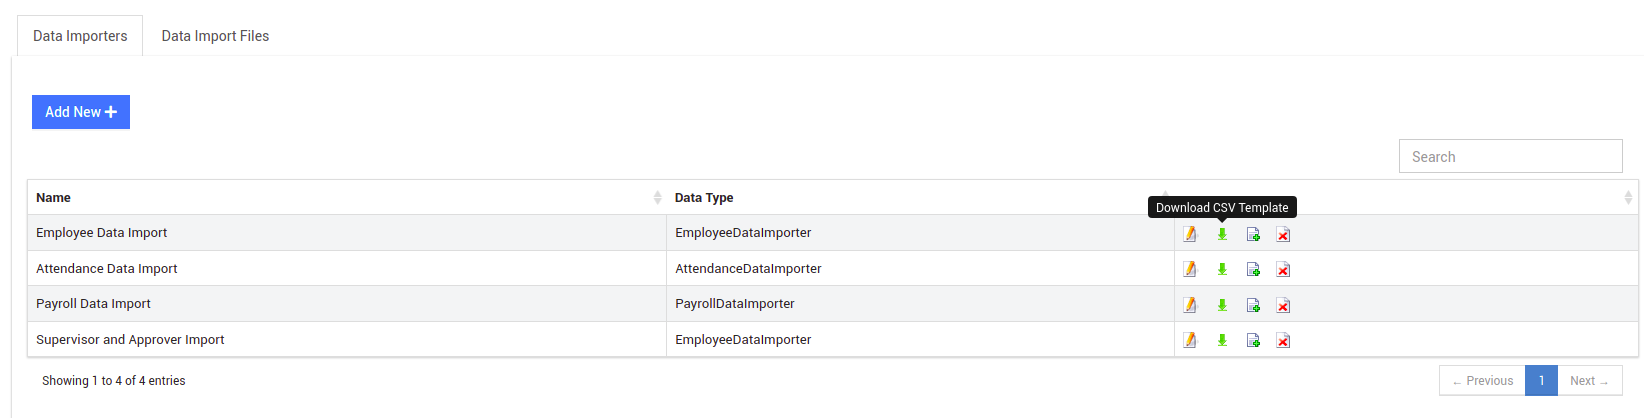Viewport: 1644px width, 418px height.
Task: Copy the Employee Data Import entry
Action: (1253, 234)
